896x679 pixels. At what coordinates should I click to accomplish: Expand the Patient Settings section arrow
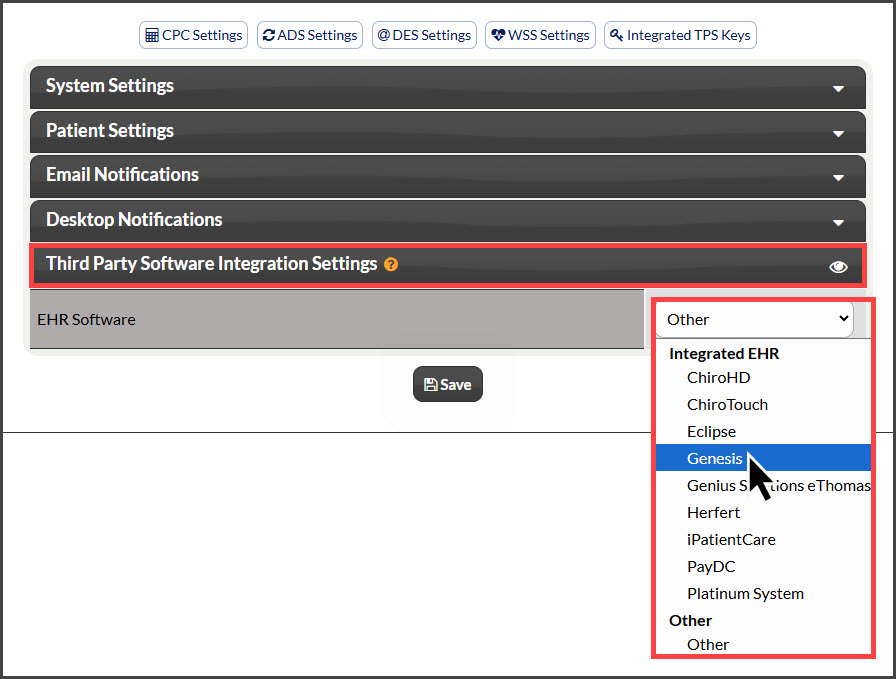pyautogui.click(x=838, y=134)
